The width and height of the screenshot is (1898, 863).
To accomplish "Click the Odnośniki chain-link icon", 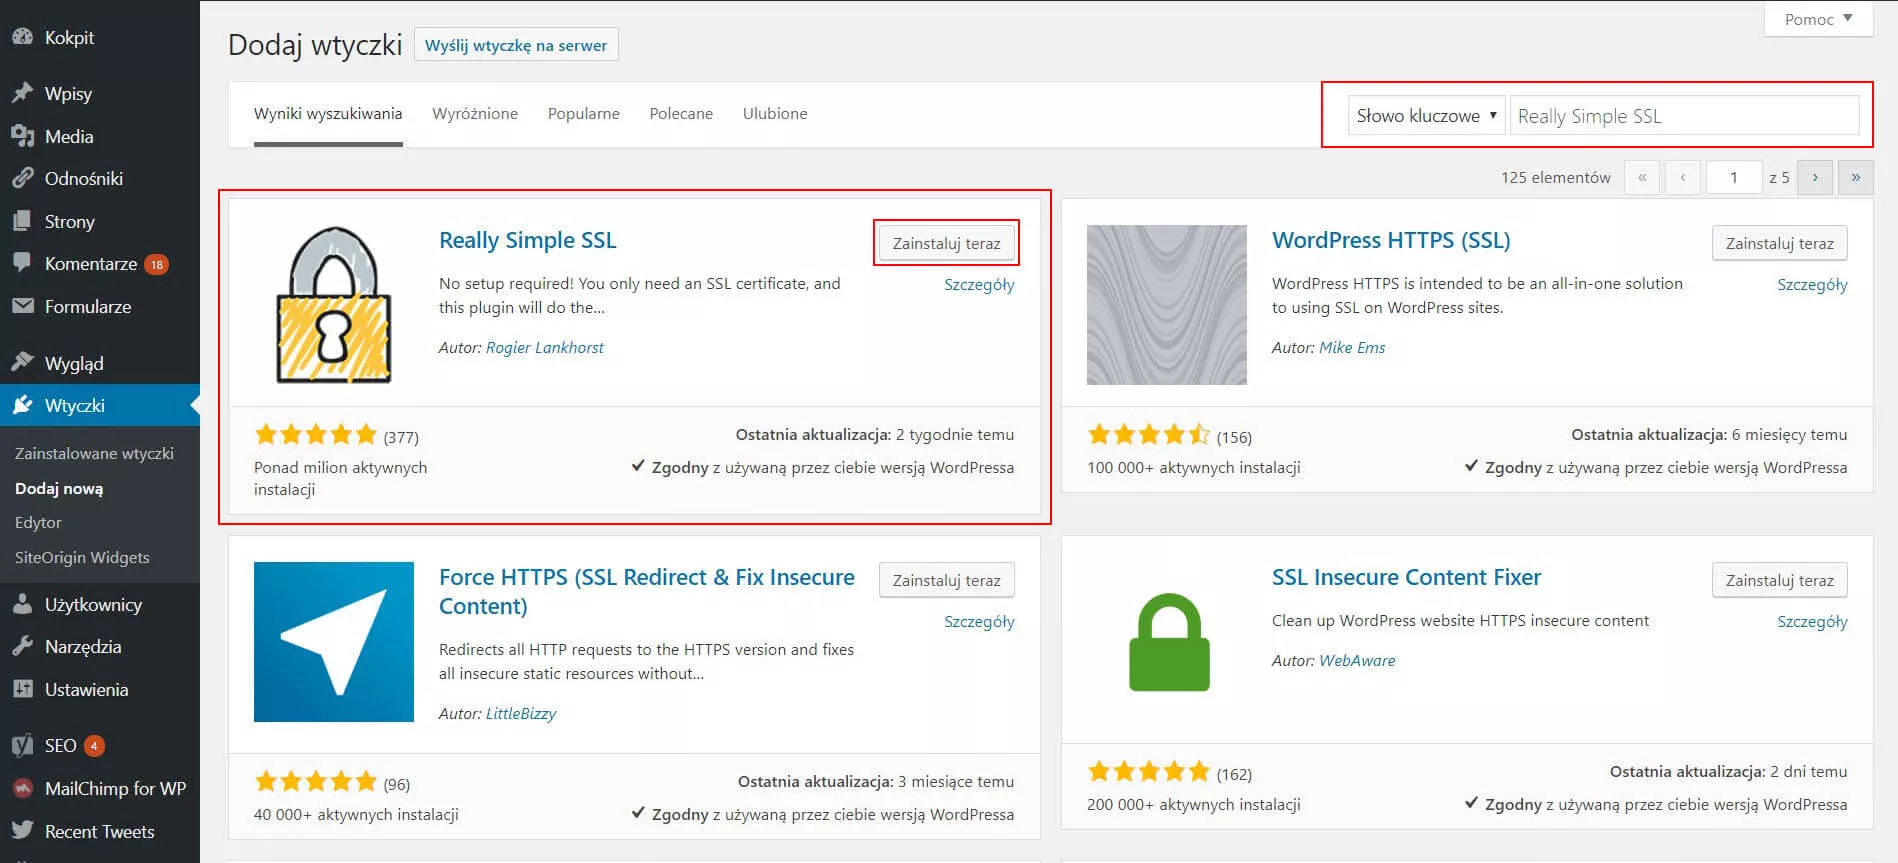I will (x=22, y=178).
